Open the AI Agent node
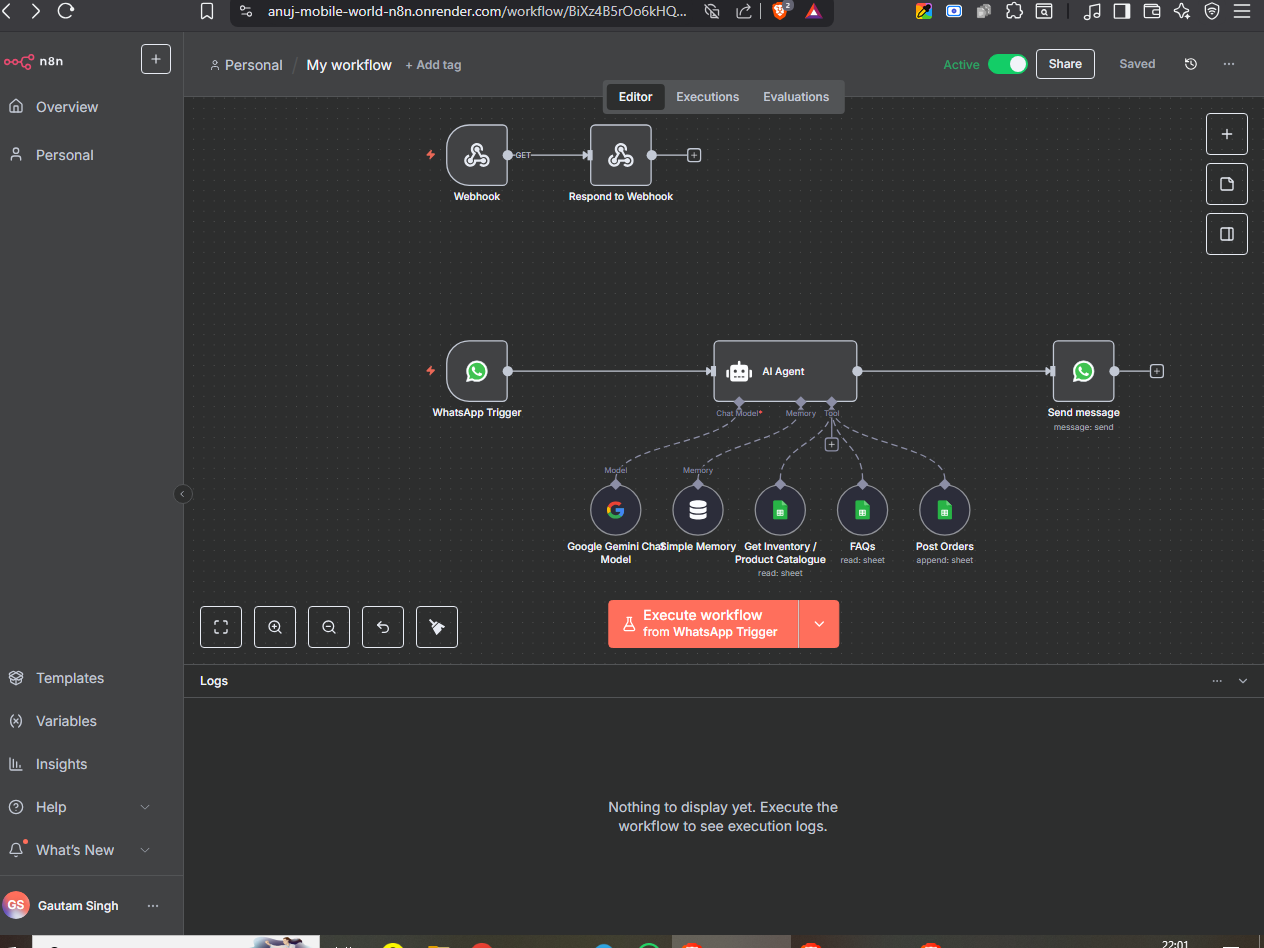 784,372
